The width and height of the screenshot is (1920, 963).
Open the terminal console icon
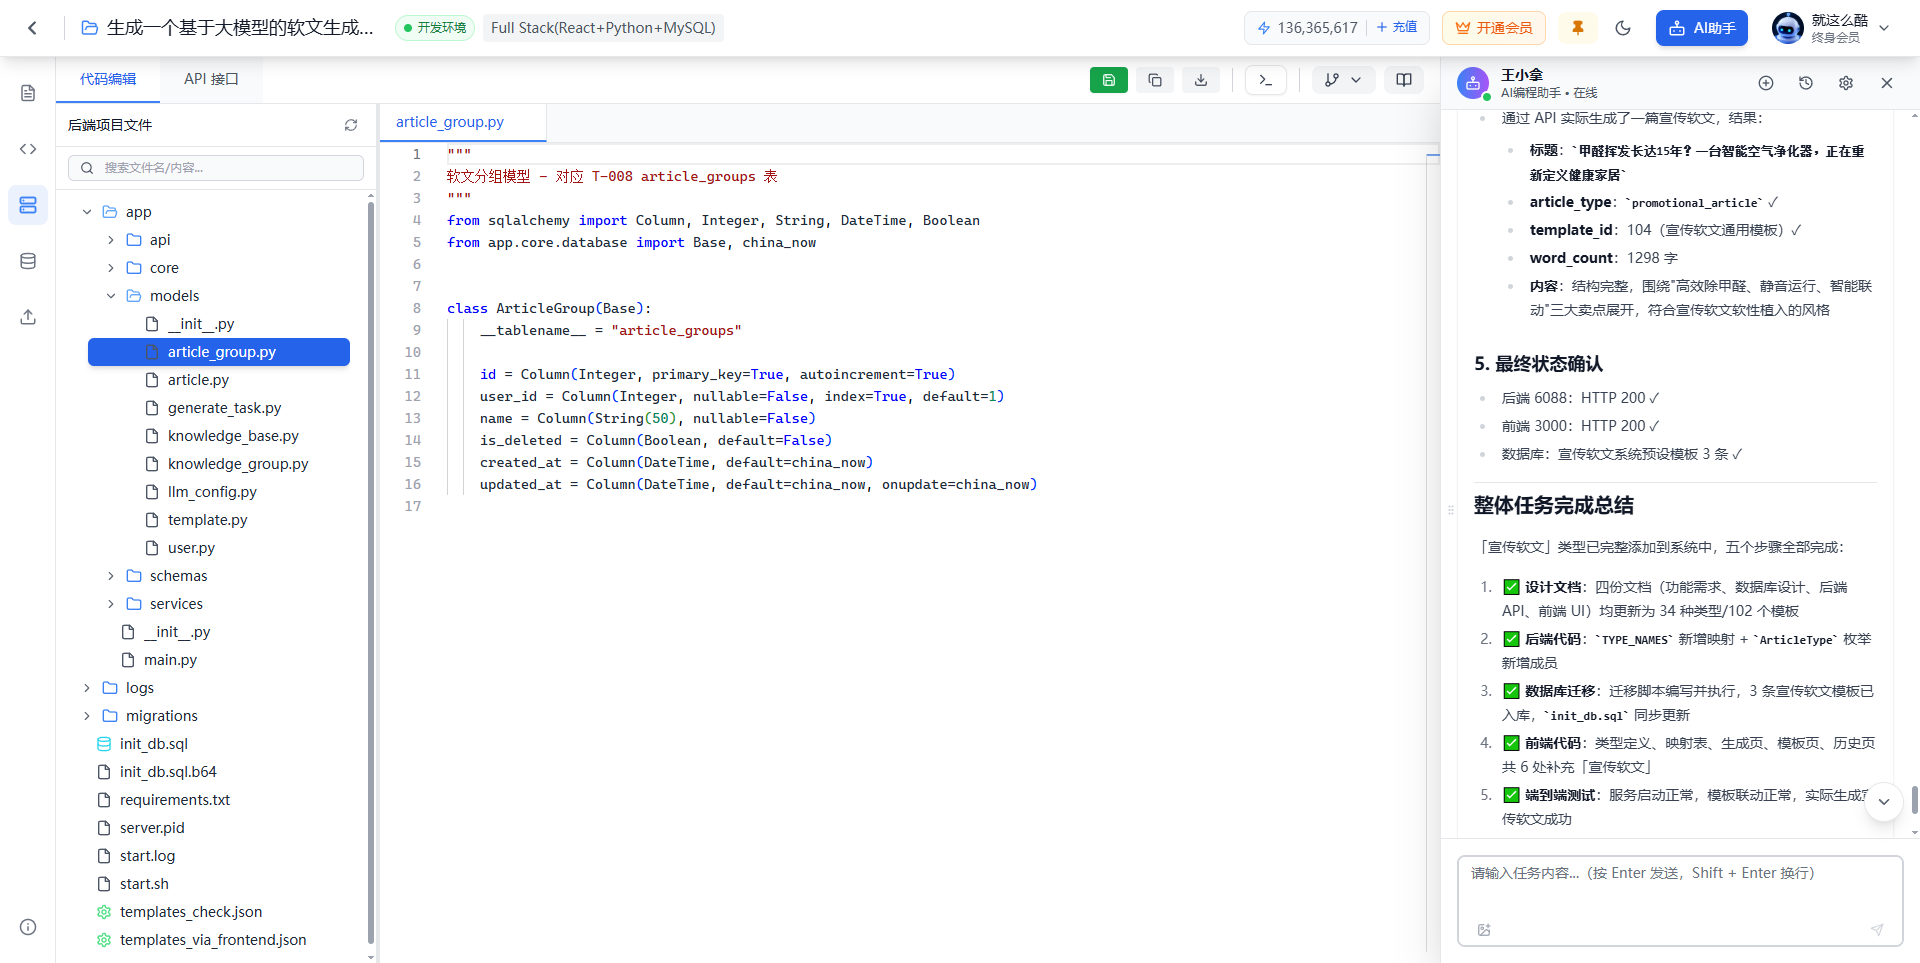pos(1266,80)
